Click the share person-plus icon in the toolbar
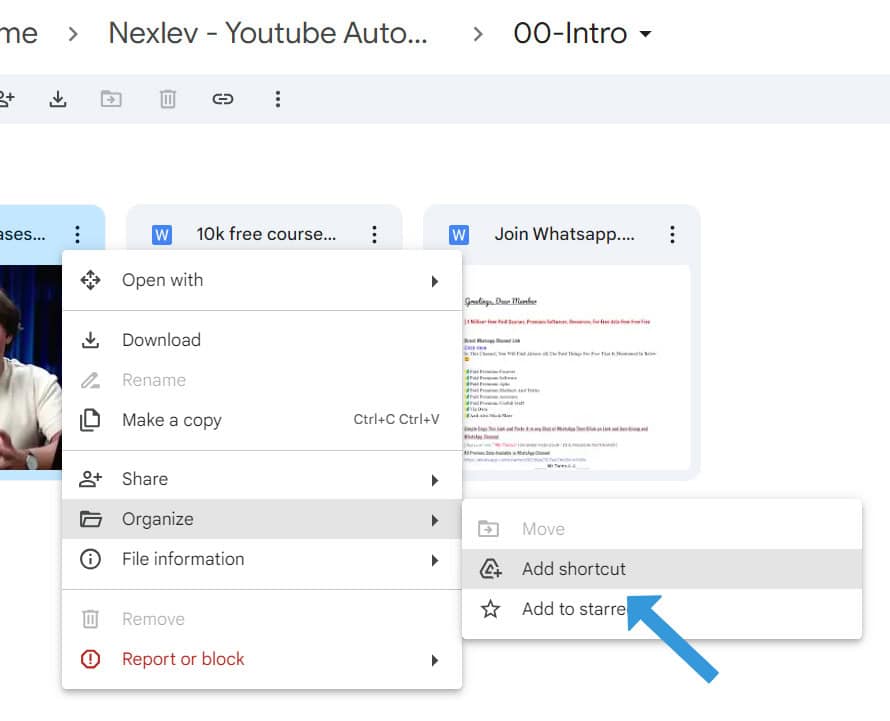 tap(6, 99)
